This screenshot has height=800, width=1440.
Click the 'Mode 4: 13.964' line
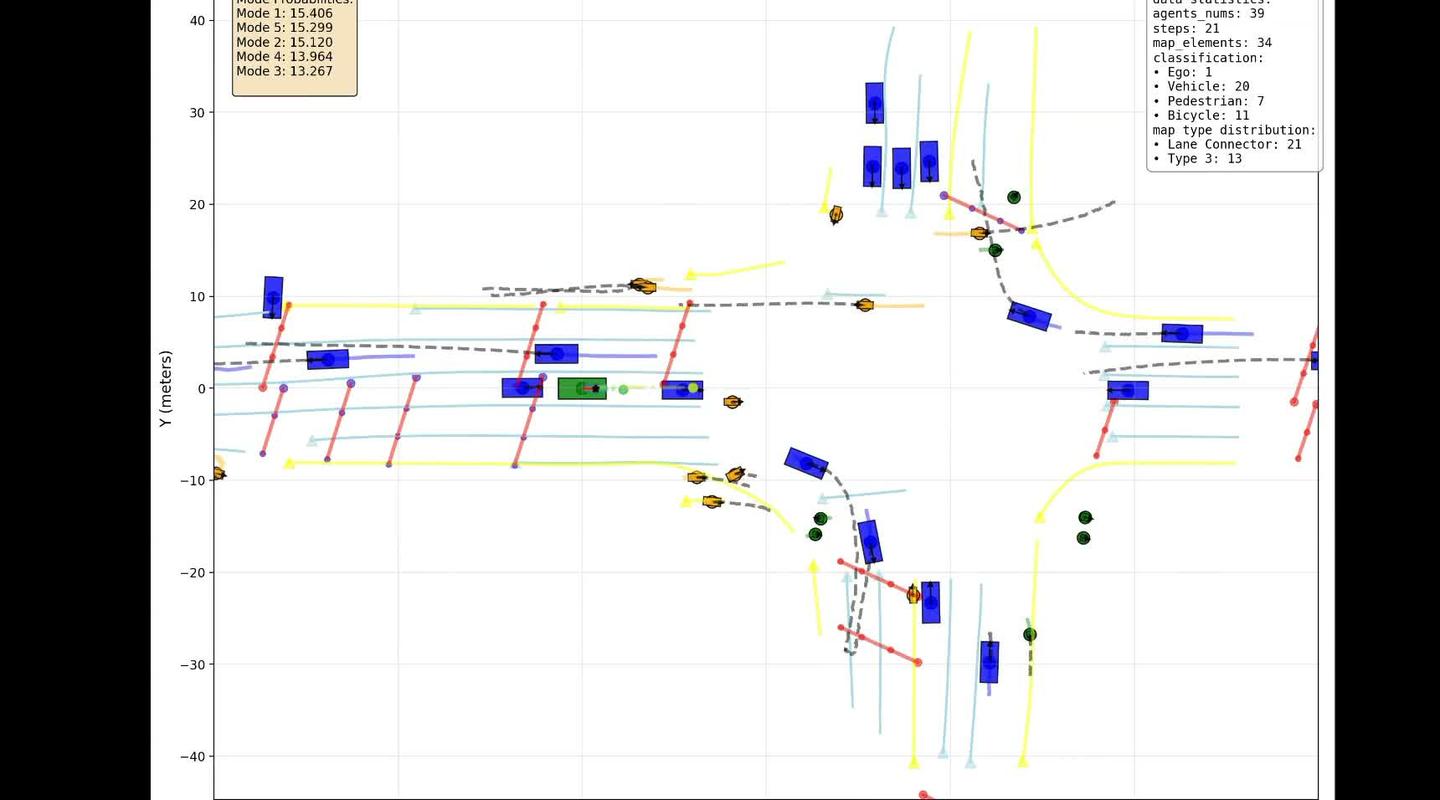285,57
